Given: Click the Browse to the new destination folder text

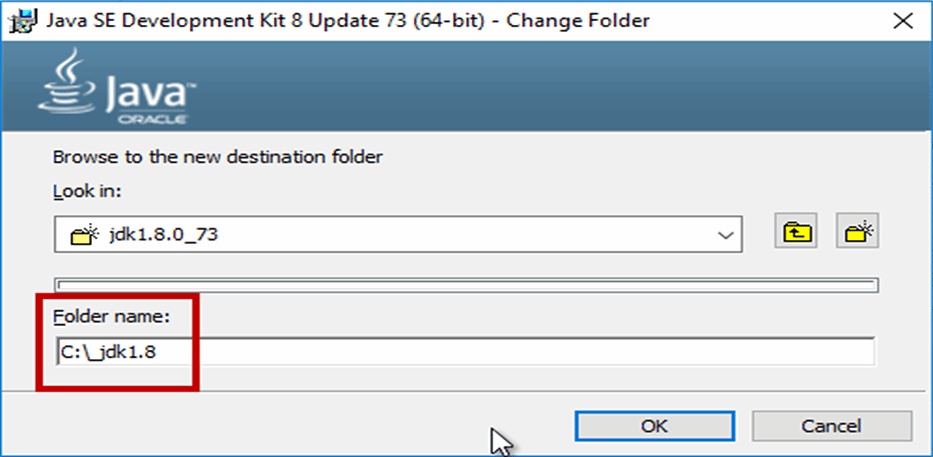Looking at the screenshot, I should 218,158.
